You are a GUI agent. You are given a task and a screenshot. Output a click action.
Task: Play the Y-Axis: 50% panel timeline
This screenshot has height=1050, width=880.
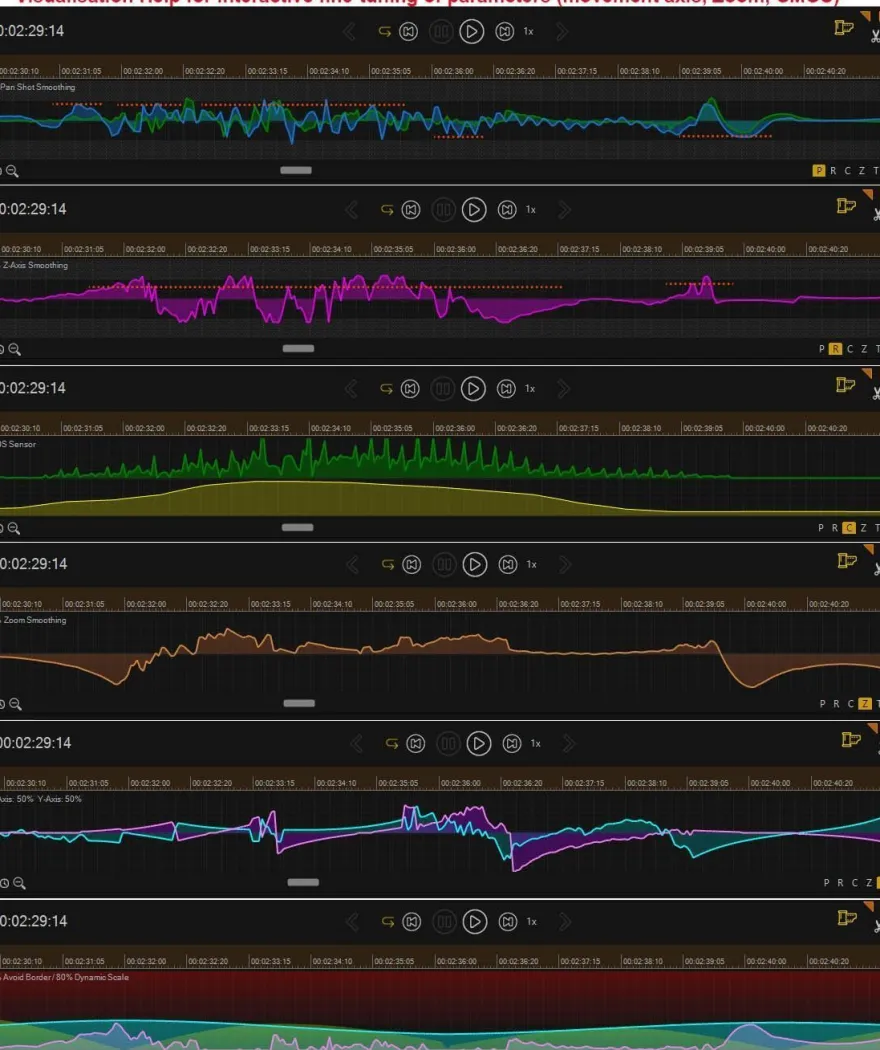[x=479, y=743]
